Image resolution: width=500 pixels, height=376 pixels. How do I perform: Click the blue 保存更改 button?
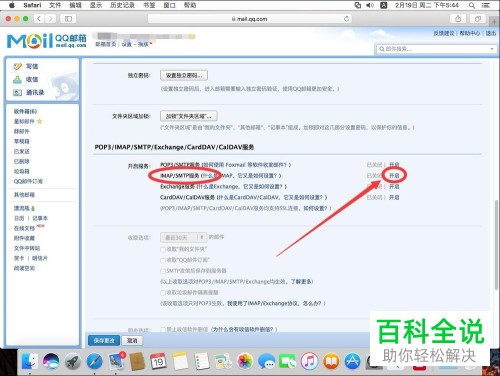[104, 340]
